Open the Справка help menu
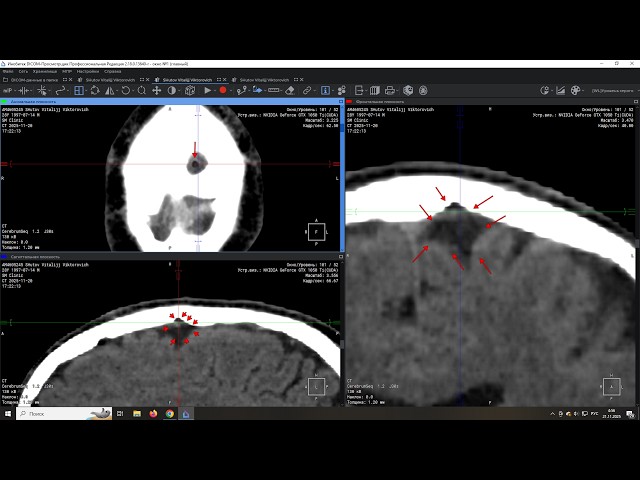 tap(112, 71)
